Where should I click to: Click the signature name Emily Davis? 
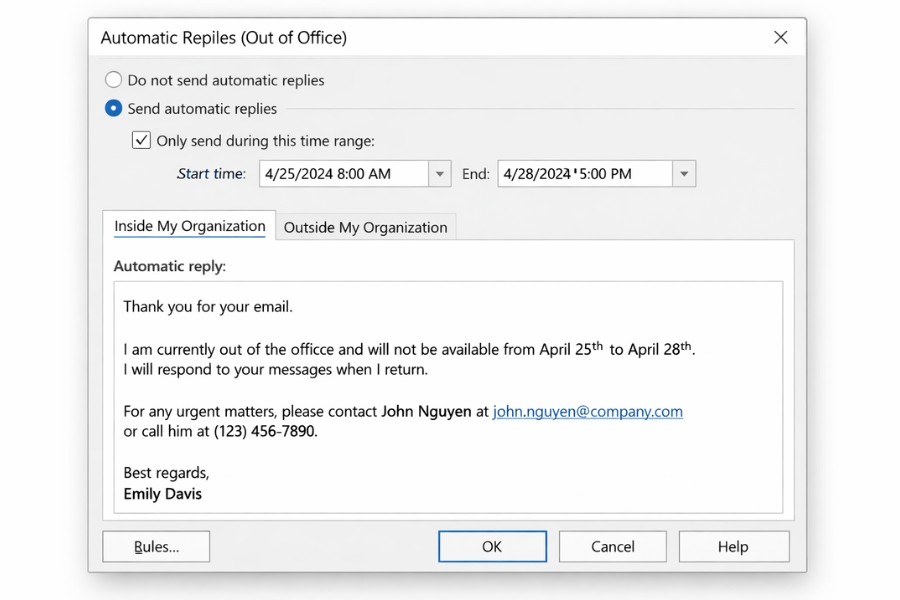162,493
